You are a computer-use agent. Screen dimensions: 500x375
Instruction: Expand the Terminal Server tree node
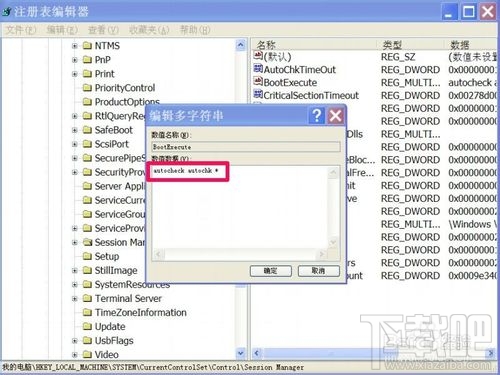coord(75,299)
